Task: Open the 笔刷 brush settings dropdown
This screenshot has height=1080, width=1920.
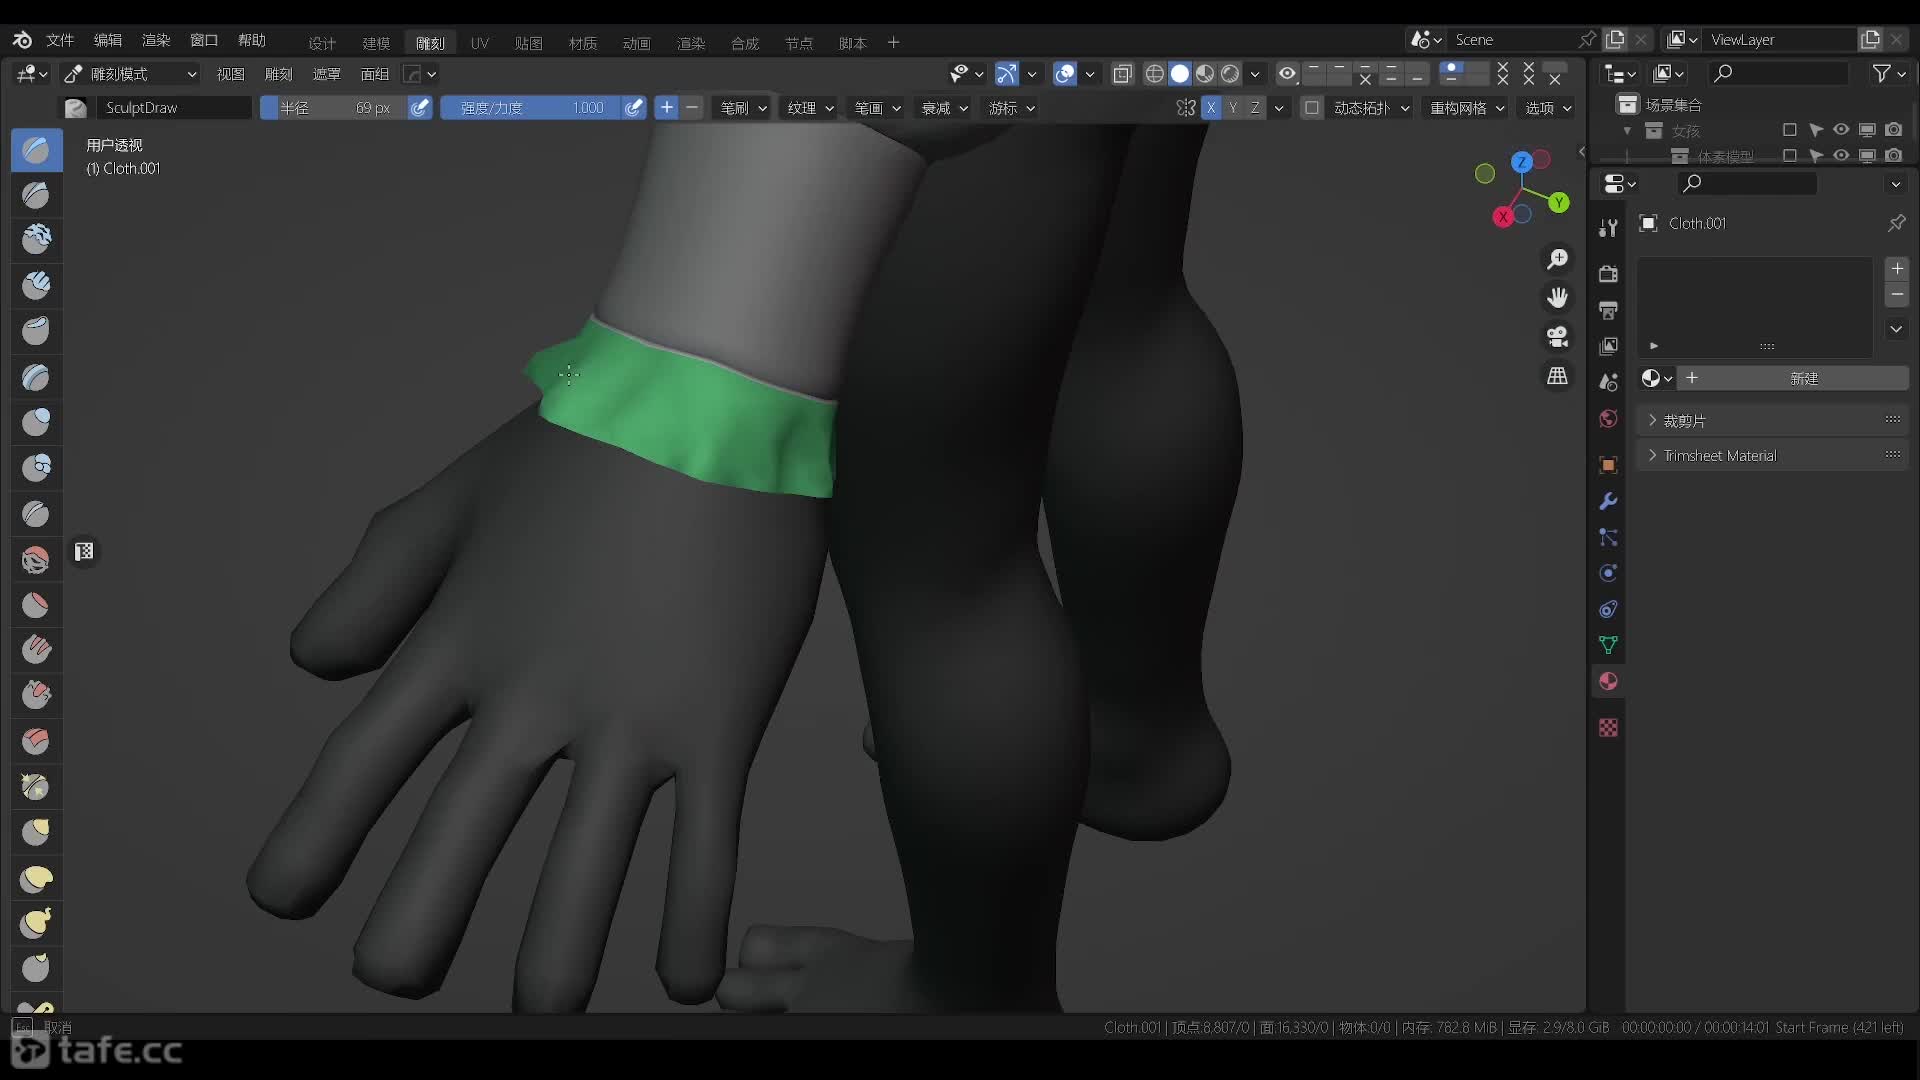Action: point(742,108)
